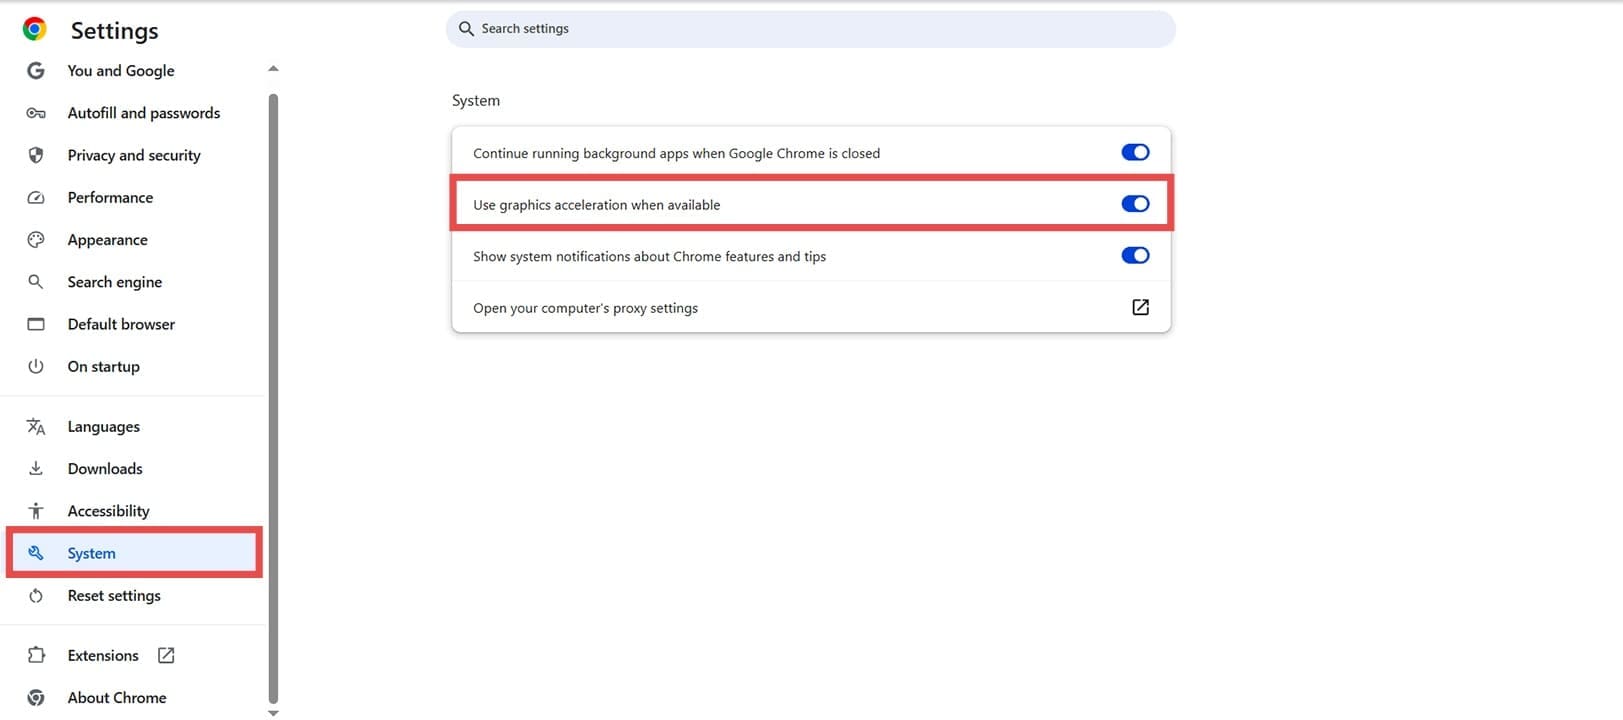Go to Privacy and security

coord(135,155)
